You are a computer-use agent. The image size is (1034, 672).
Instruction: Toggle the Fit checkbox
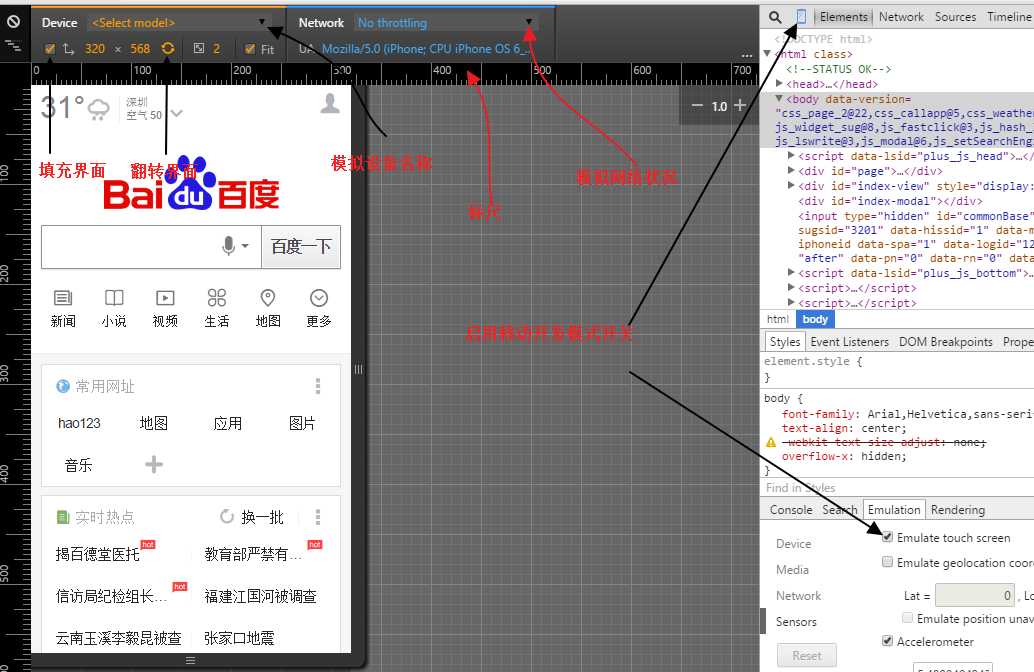click(x=249, y=49)
